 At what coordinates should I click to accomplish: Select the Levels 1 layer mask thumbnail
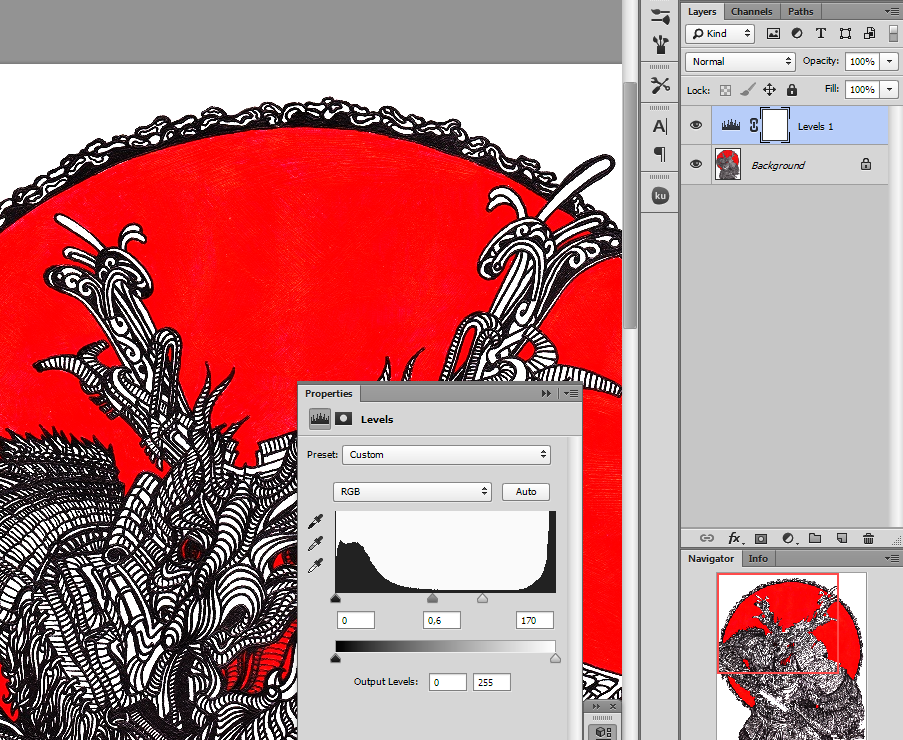pyautogui.click(x=775, y=125)
